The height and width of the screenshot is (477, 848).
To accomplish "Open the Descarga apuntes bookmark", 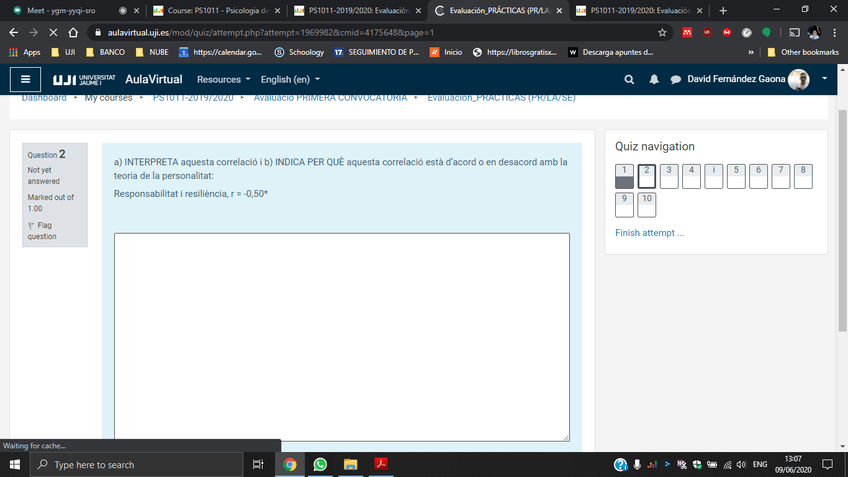I will [x=611, y=52].
